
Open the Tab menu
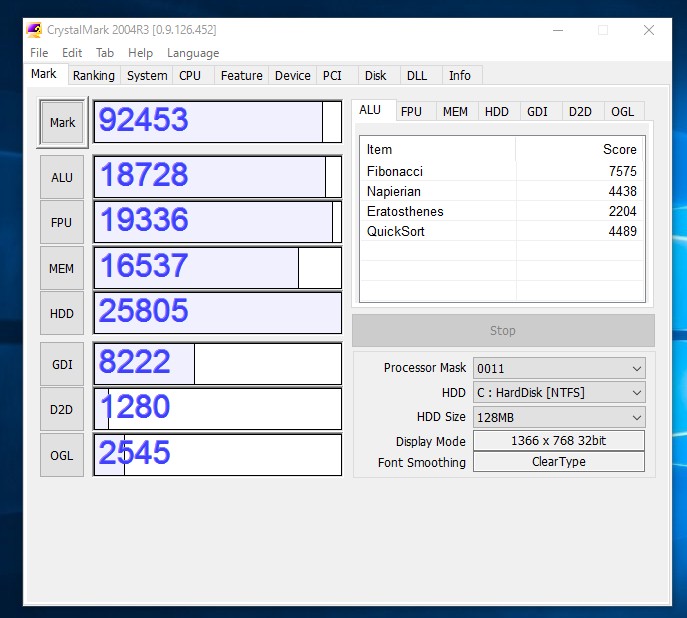(x=105, y=53)
